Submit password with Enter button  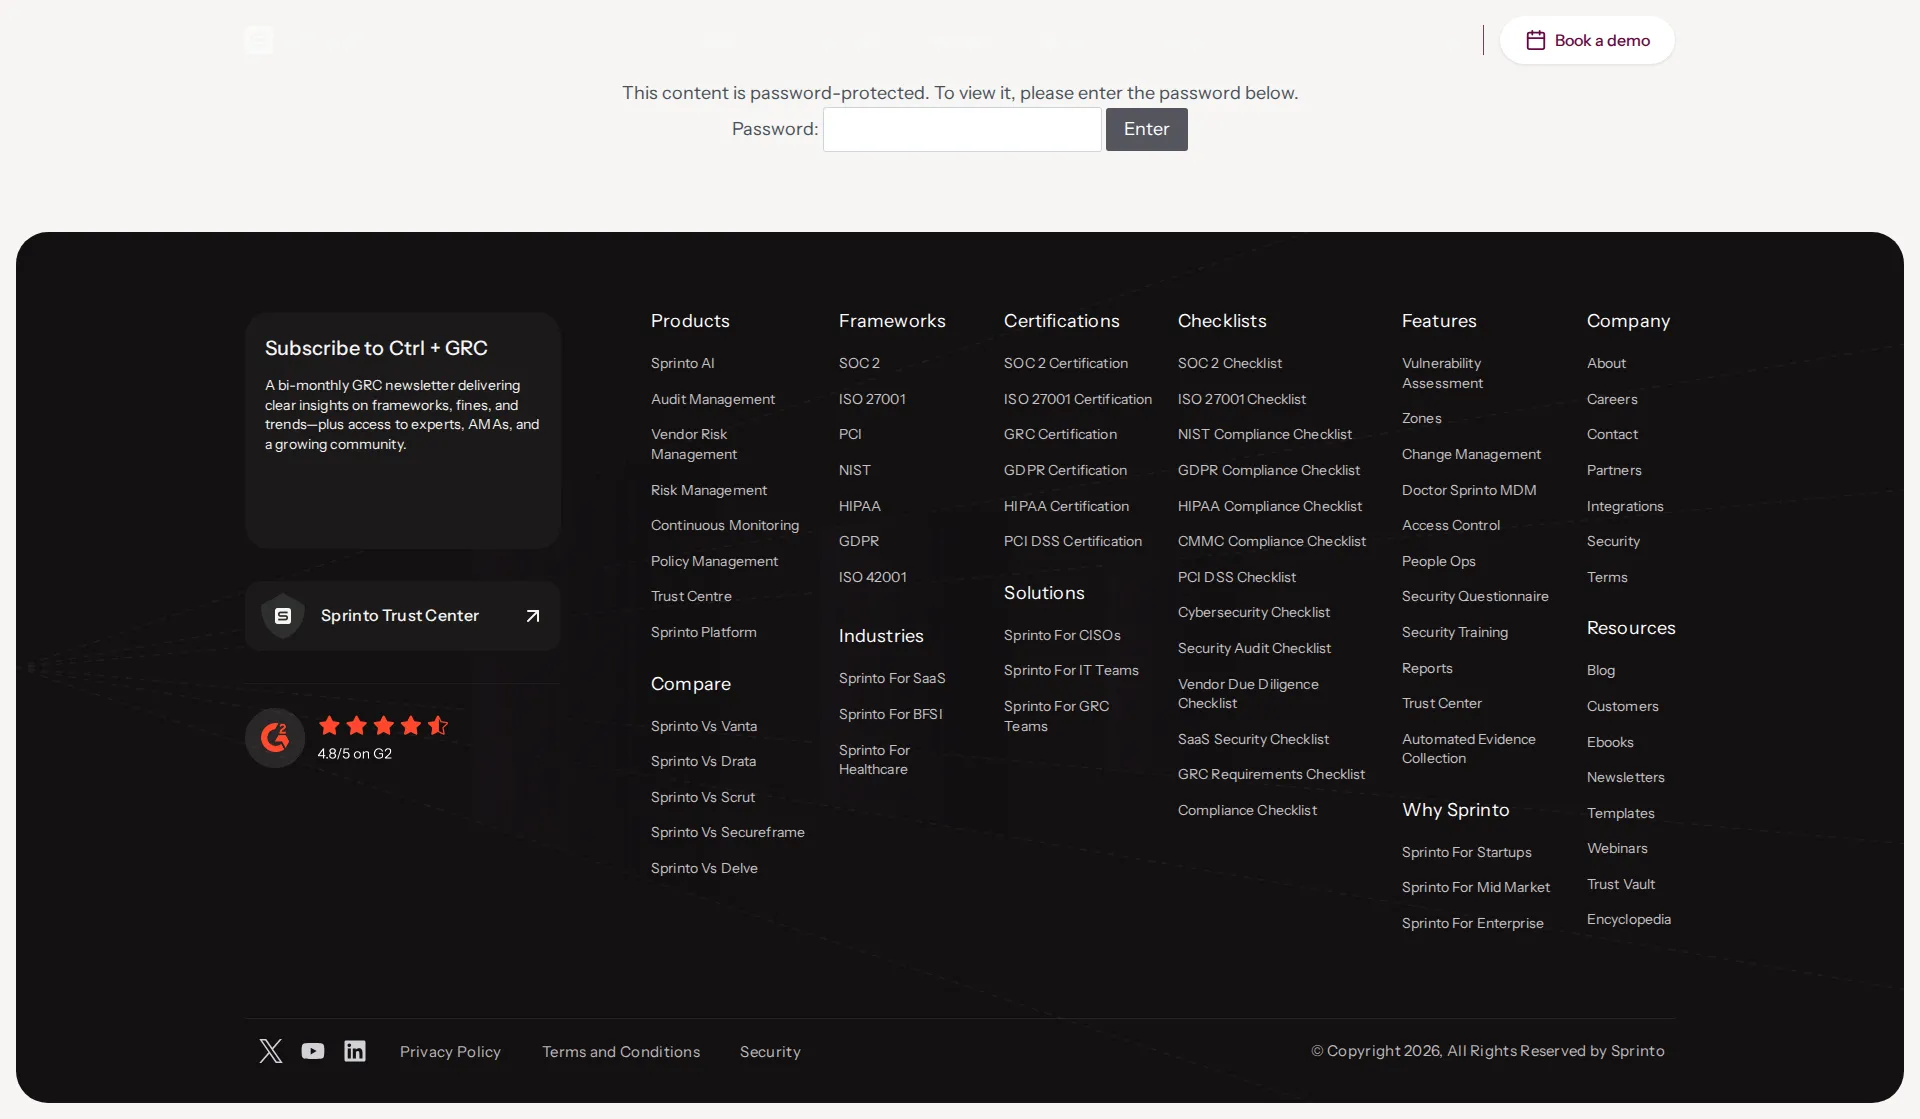tap(1146, 129)
